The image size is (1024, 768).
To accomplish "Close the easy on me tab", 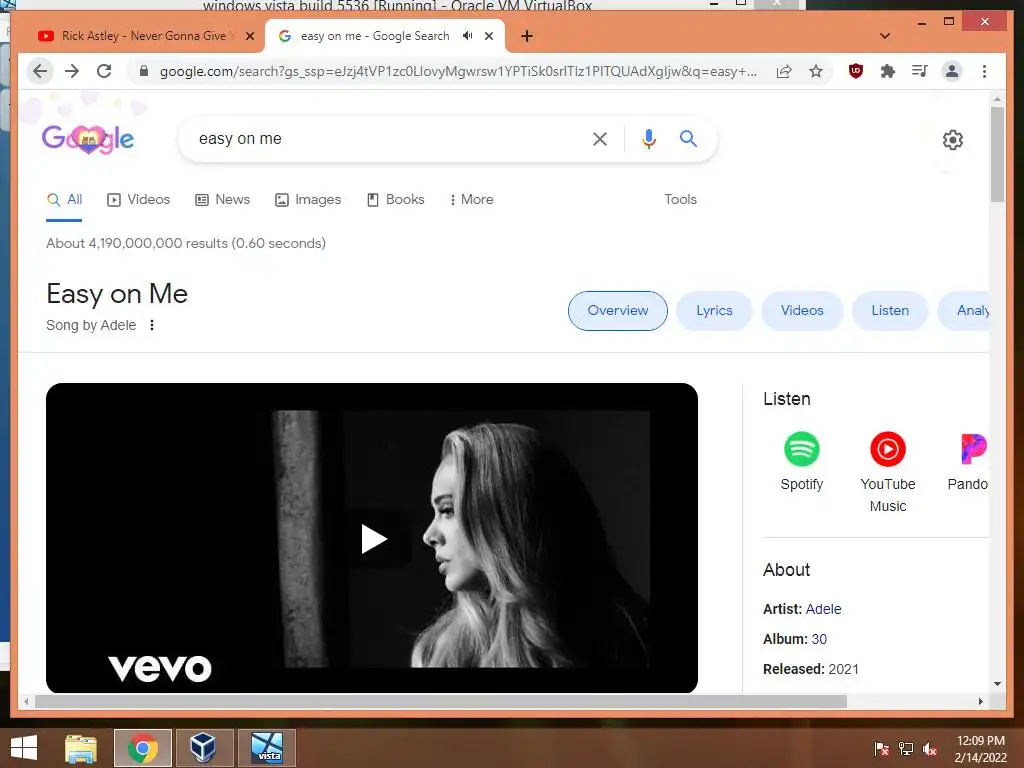I will [x=488, y=37].
